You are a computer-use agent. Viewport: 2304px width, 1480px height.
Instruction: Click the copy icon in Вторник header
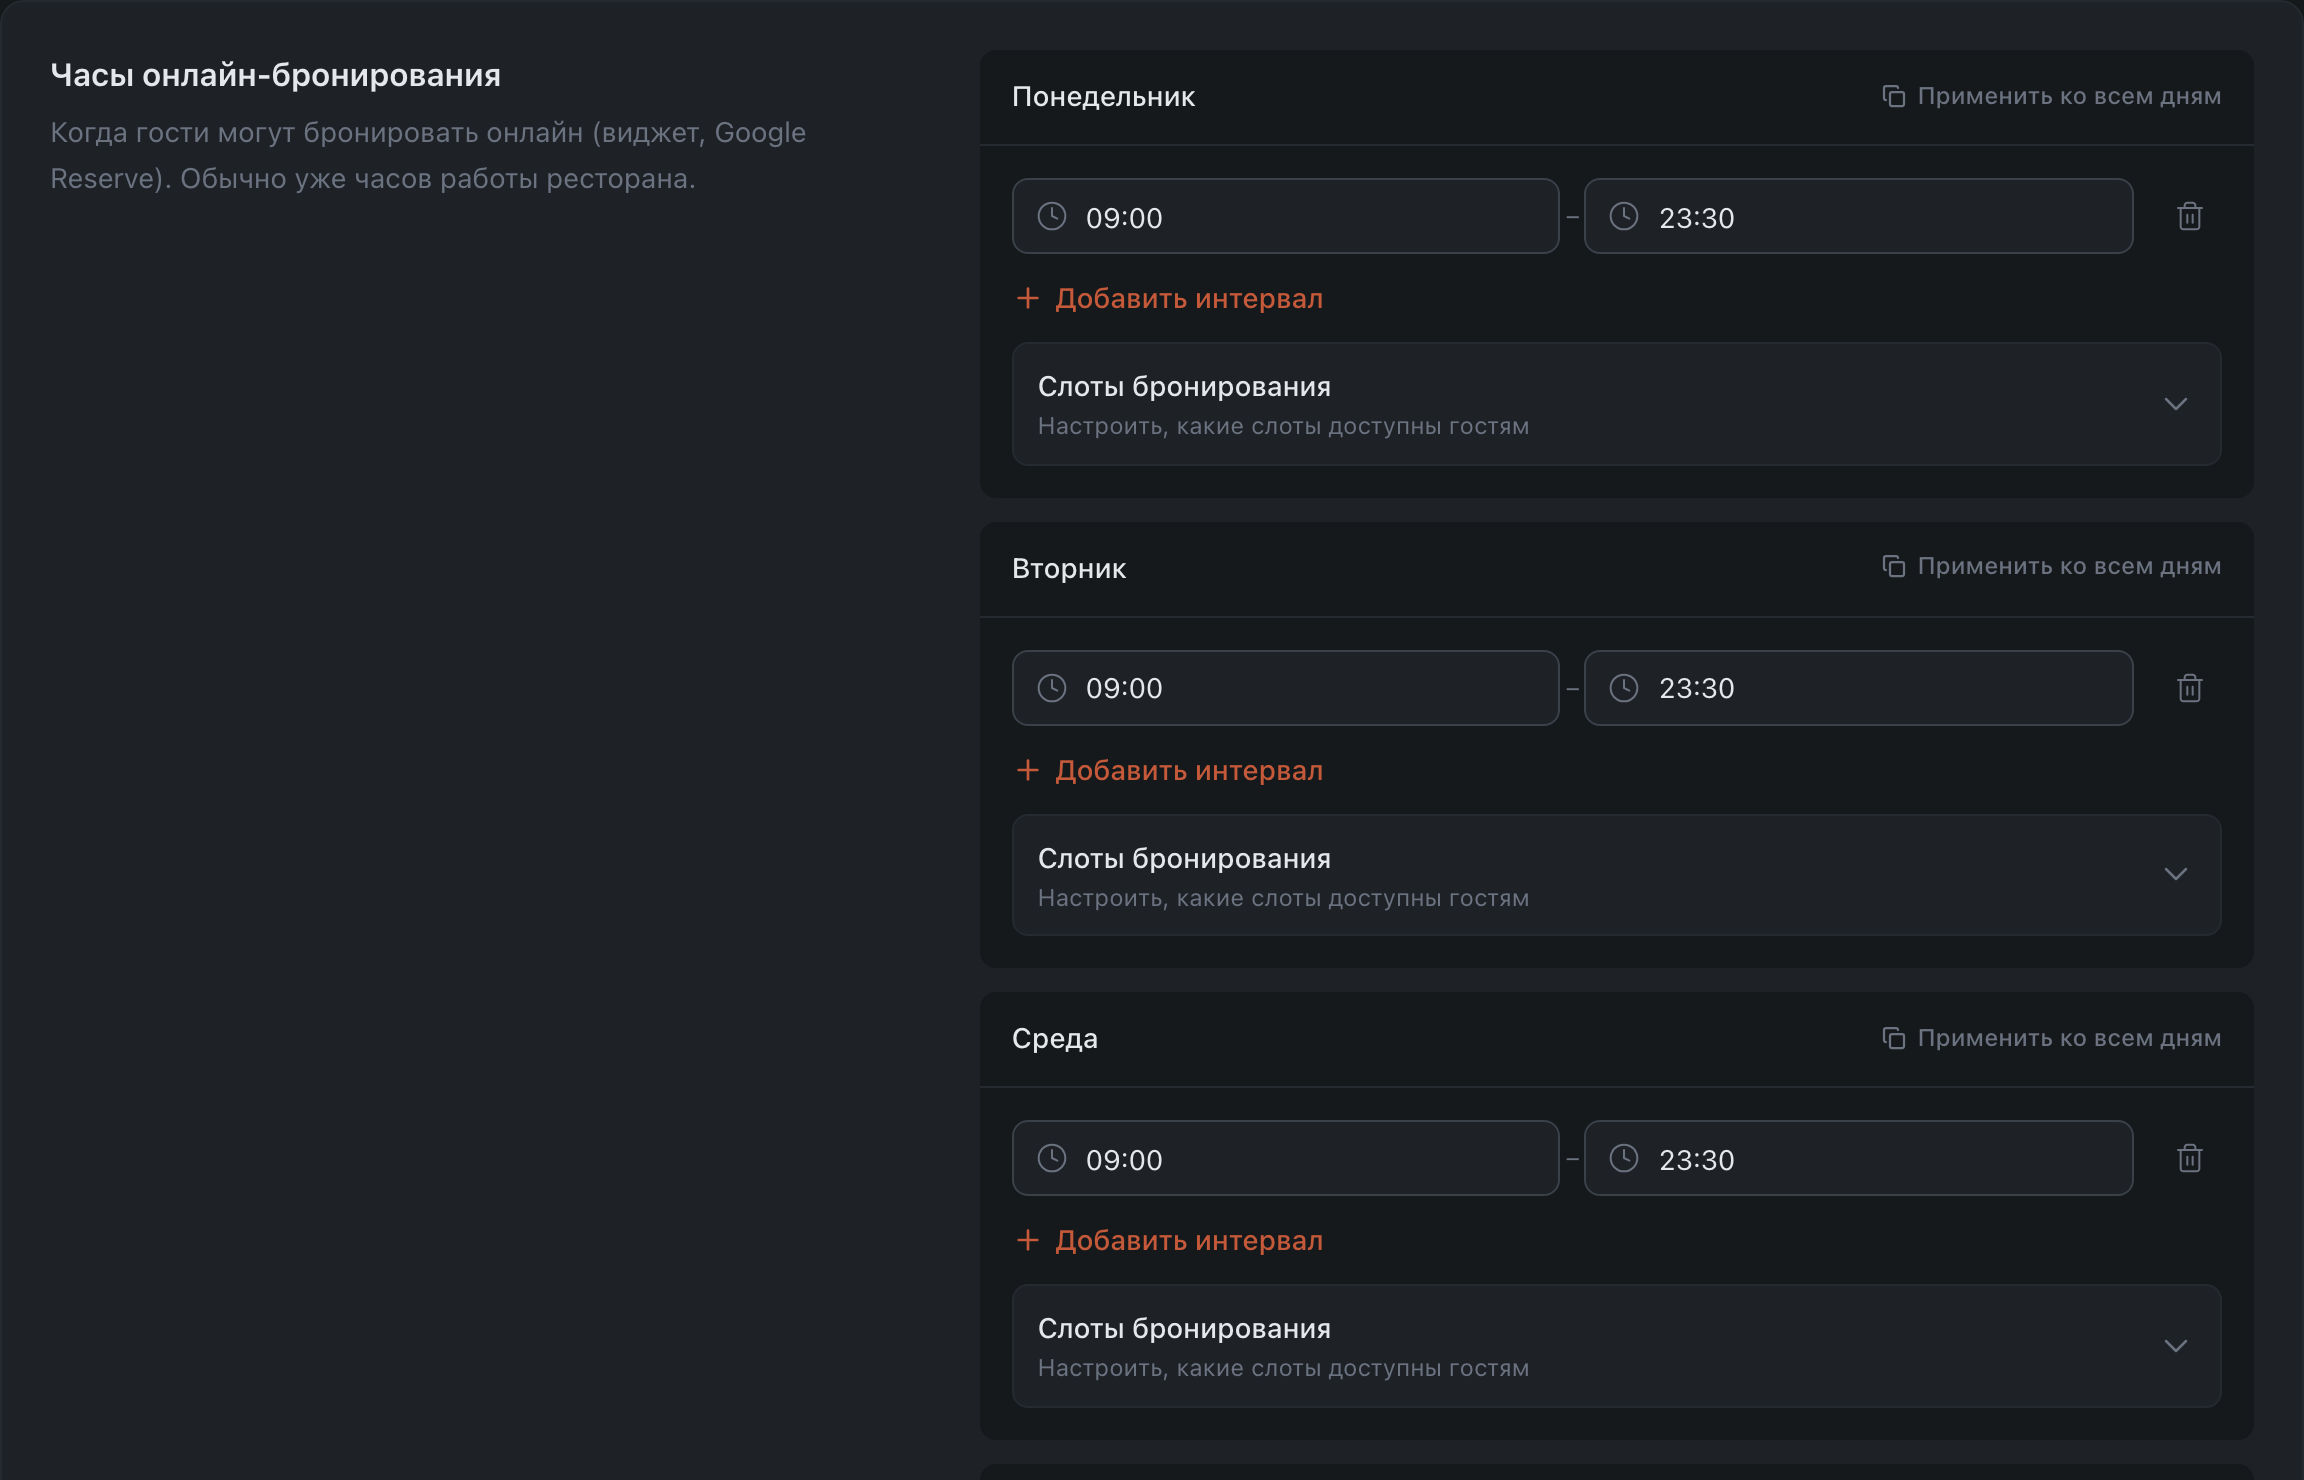1893,566
